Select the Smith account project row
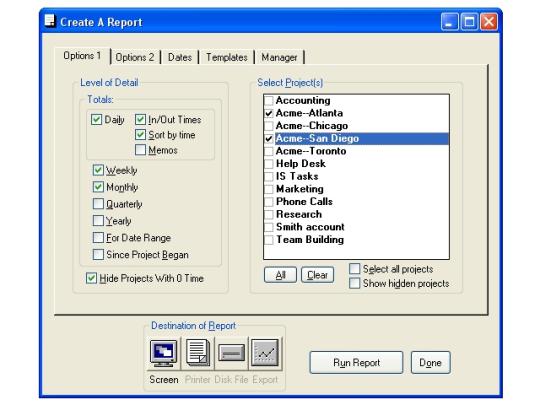The image size is (540, 405). (356, 227)
